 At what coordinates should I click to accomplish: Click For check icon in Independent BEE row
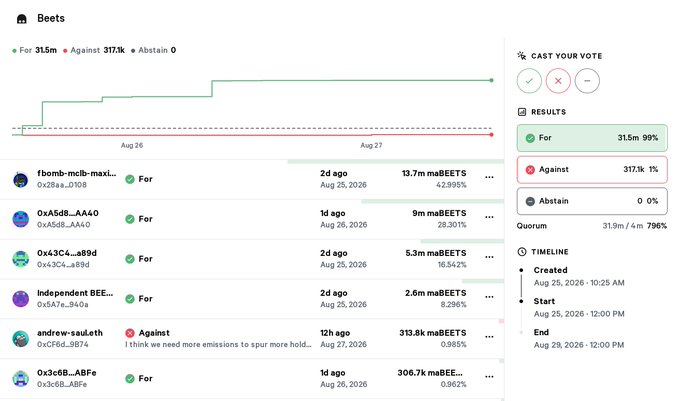tap(130, 299)
